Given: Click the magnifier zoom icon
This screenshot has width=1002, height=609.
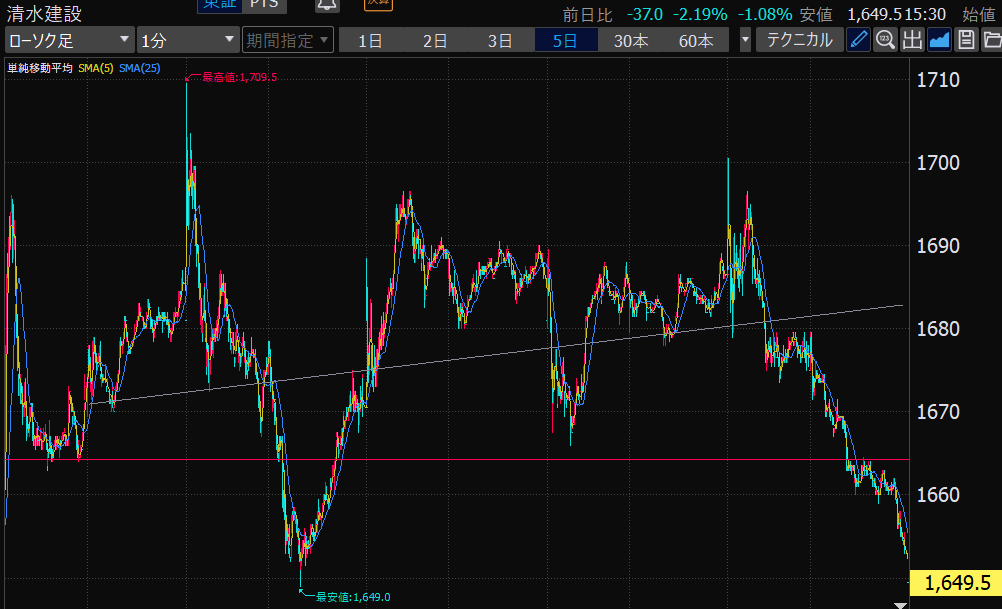Looking at the screenshot, I should [x=885, y=40].
